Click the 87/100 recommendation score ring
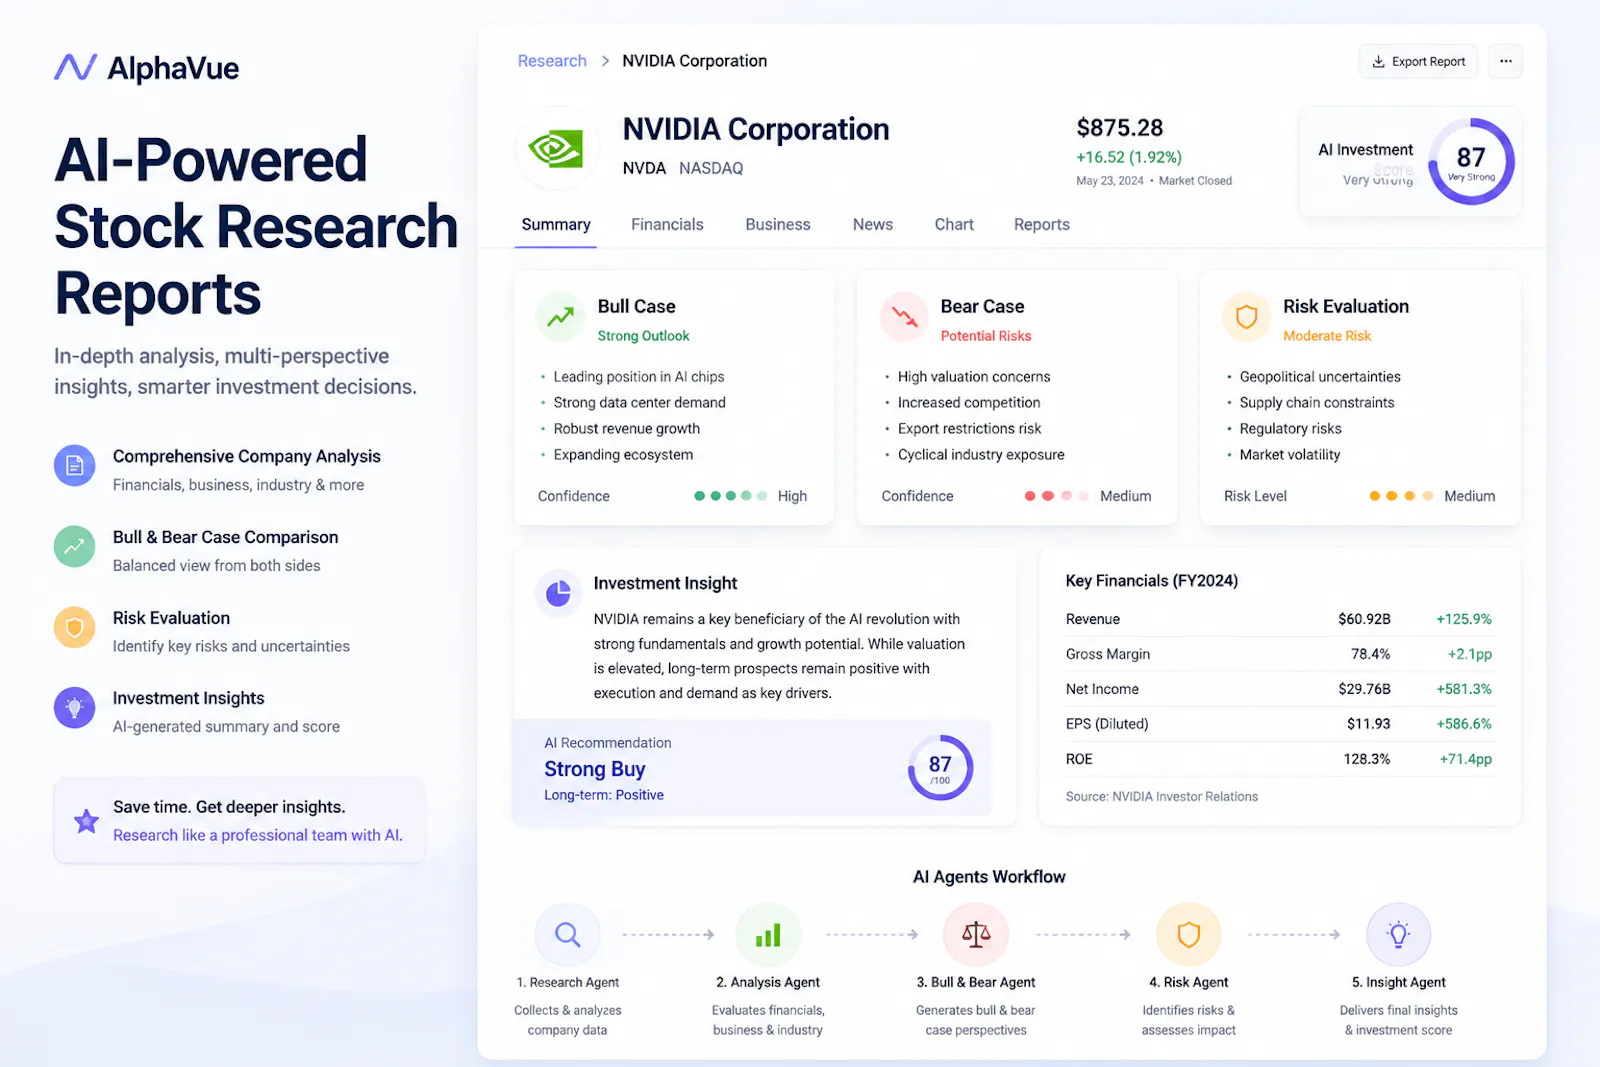 click(x=940, y=768)
